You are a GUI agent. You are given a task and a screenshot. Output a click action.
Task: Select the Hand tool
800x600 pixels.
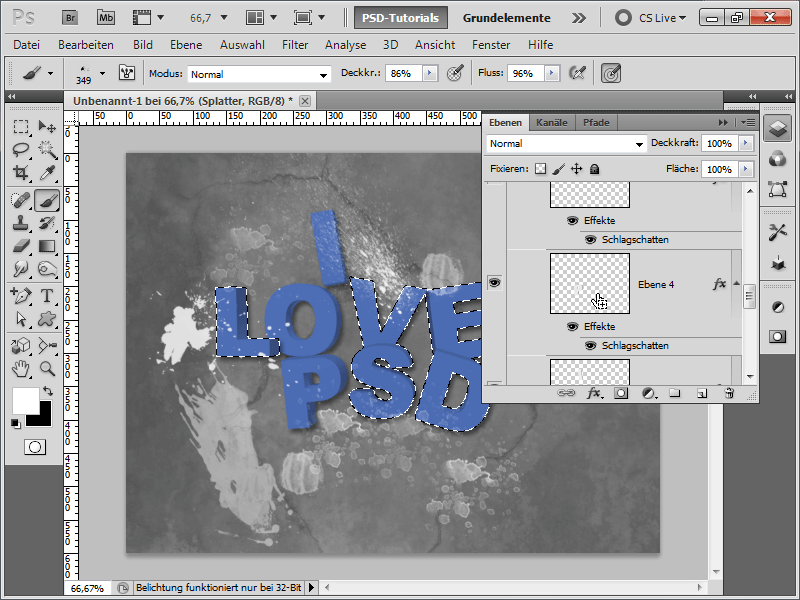click(21, 368)
